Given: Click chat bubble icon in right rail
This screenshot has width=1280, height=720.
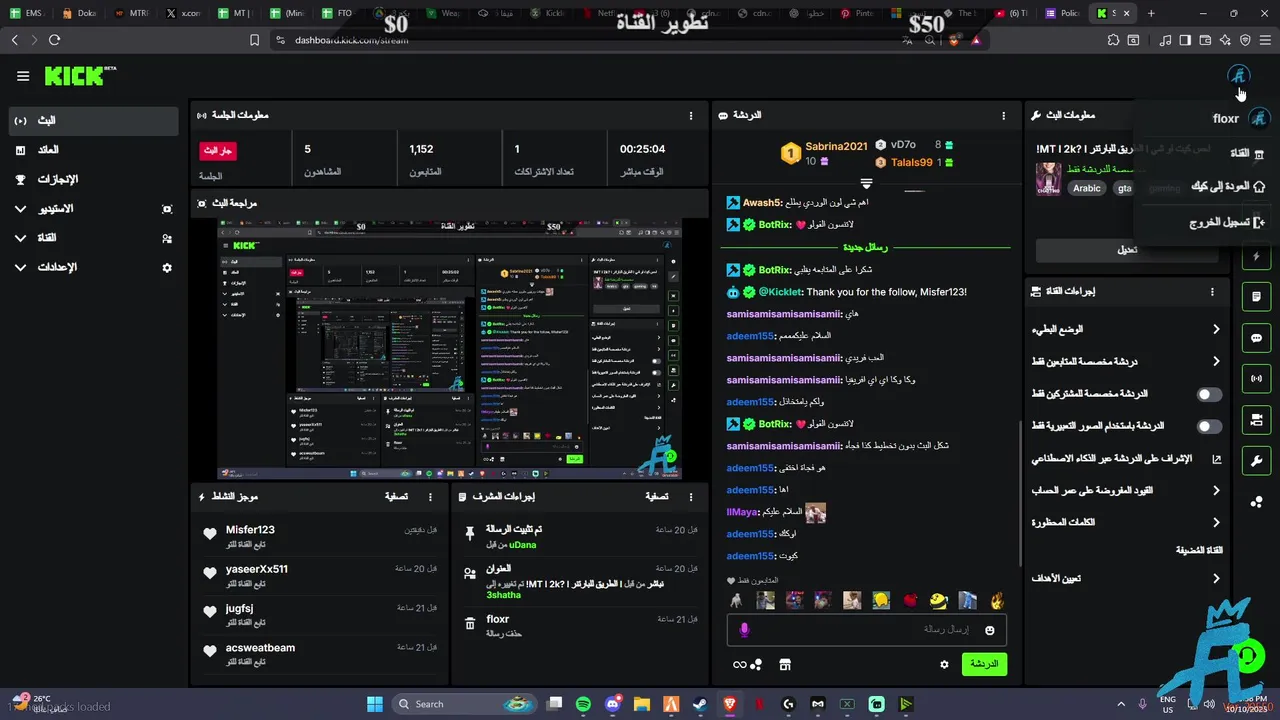Looking at the screenshot, I should pyautogui.click(x=1256, y=338).
